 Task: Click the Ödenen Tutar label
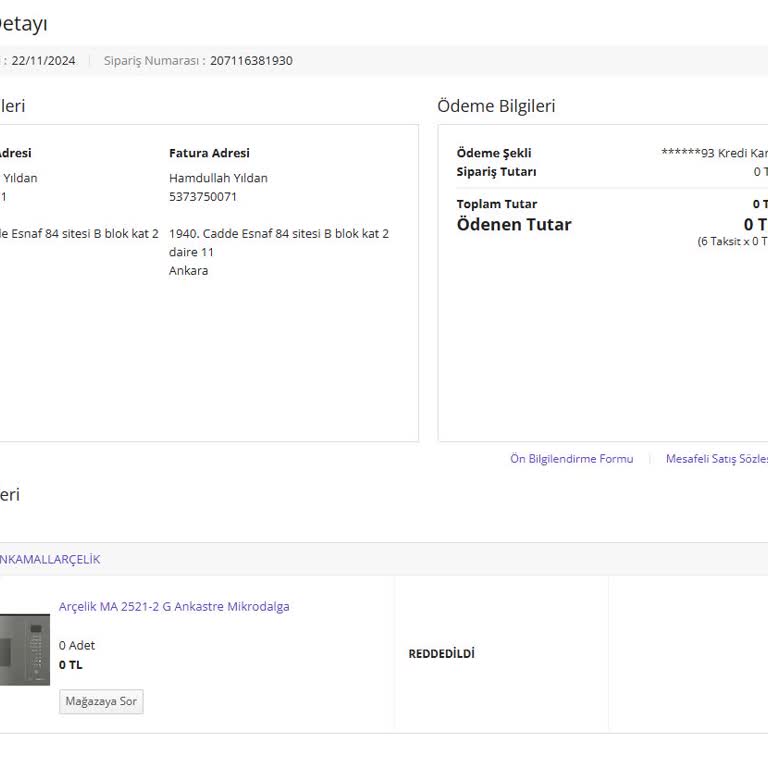pyautogui.click(x=514, y=224)
